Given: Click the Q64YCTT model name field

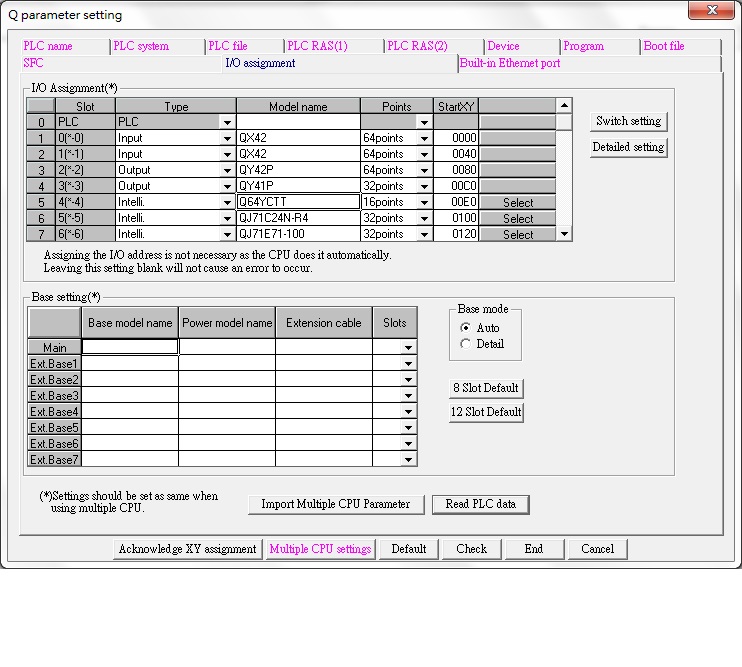Looking at the screenshot, I should click(x=298, y=202).
